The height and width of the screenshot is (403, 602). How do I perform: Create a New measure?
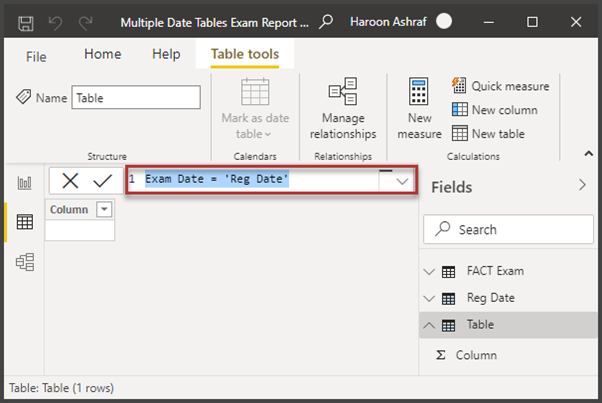419,109
